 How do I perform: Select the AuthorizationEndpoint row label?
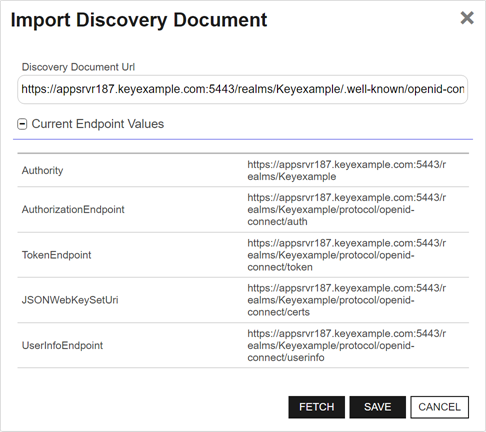click(x=73, y=209)
